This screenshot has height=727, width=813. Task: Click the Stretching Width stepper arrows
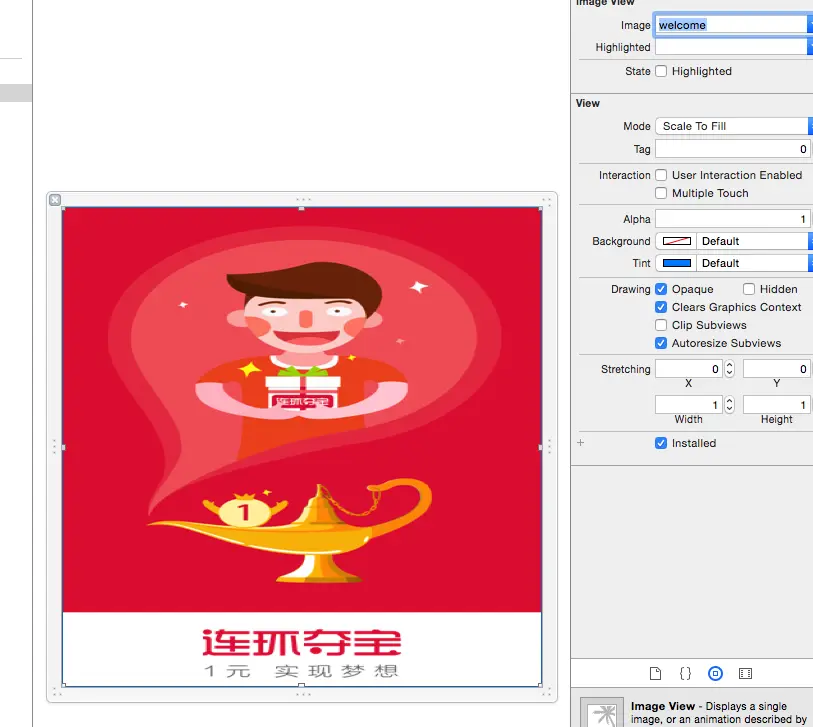pos(730,405)
